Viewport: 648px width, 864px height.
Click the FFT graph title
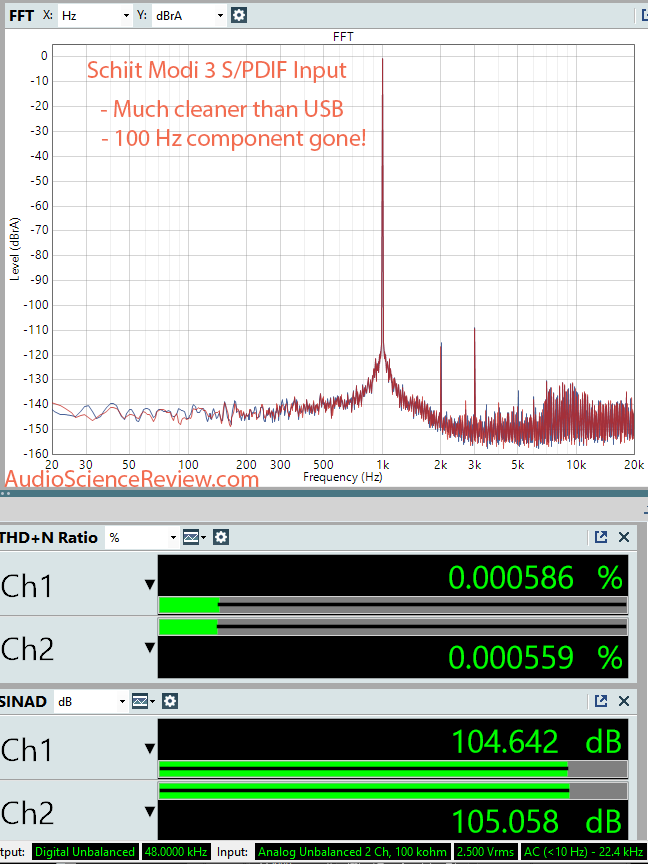[343, 36]
